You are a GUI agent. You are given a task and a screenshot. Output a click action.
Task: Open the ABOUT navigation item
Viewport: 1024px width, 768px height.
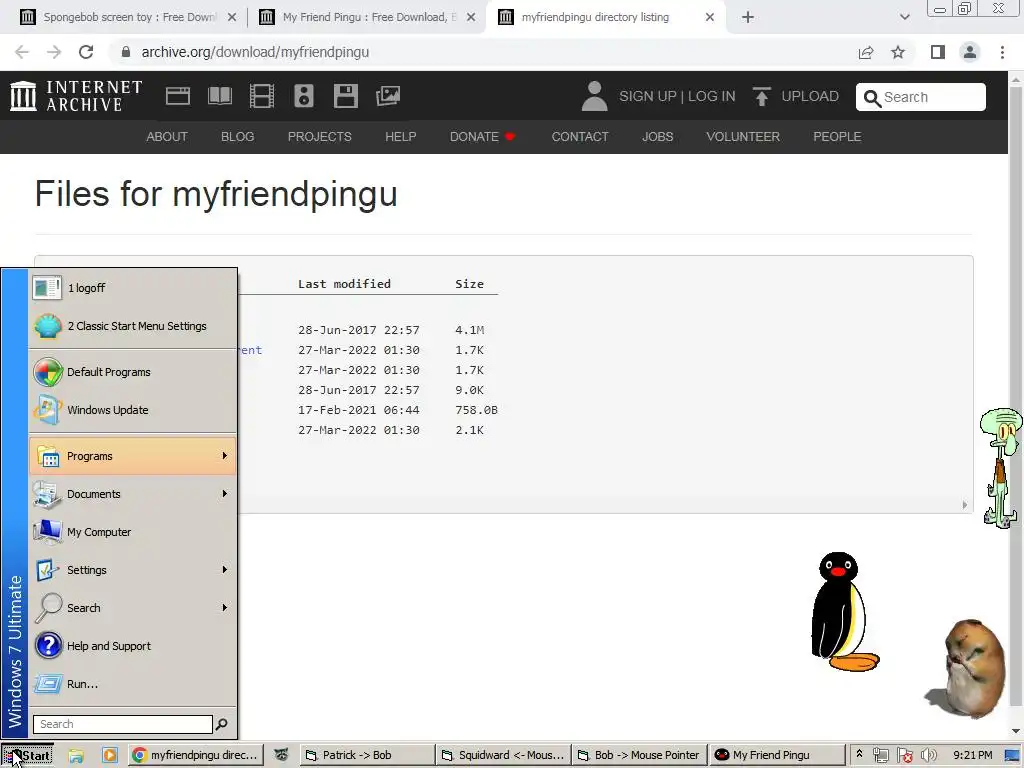(167, 136)
